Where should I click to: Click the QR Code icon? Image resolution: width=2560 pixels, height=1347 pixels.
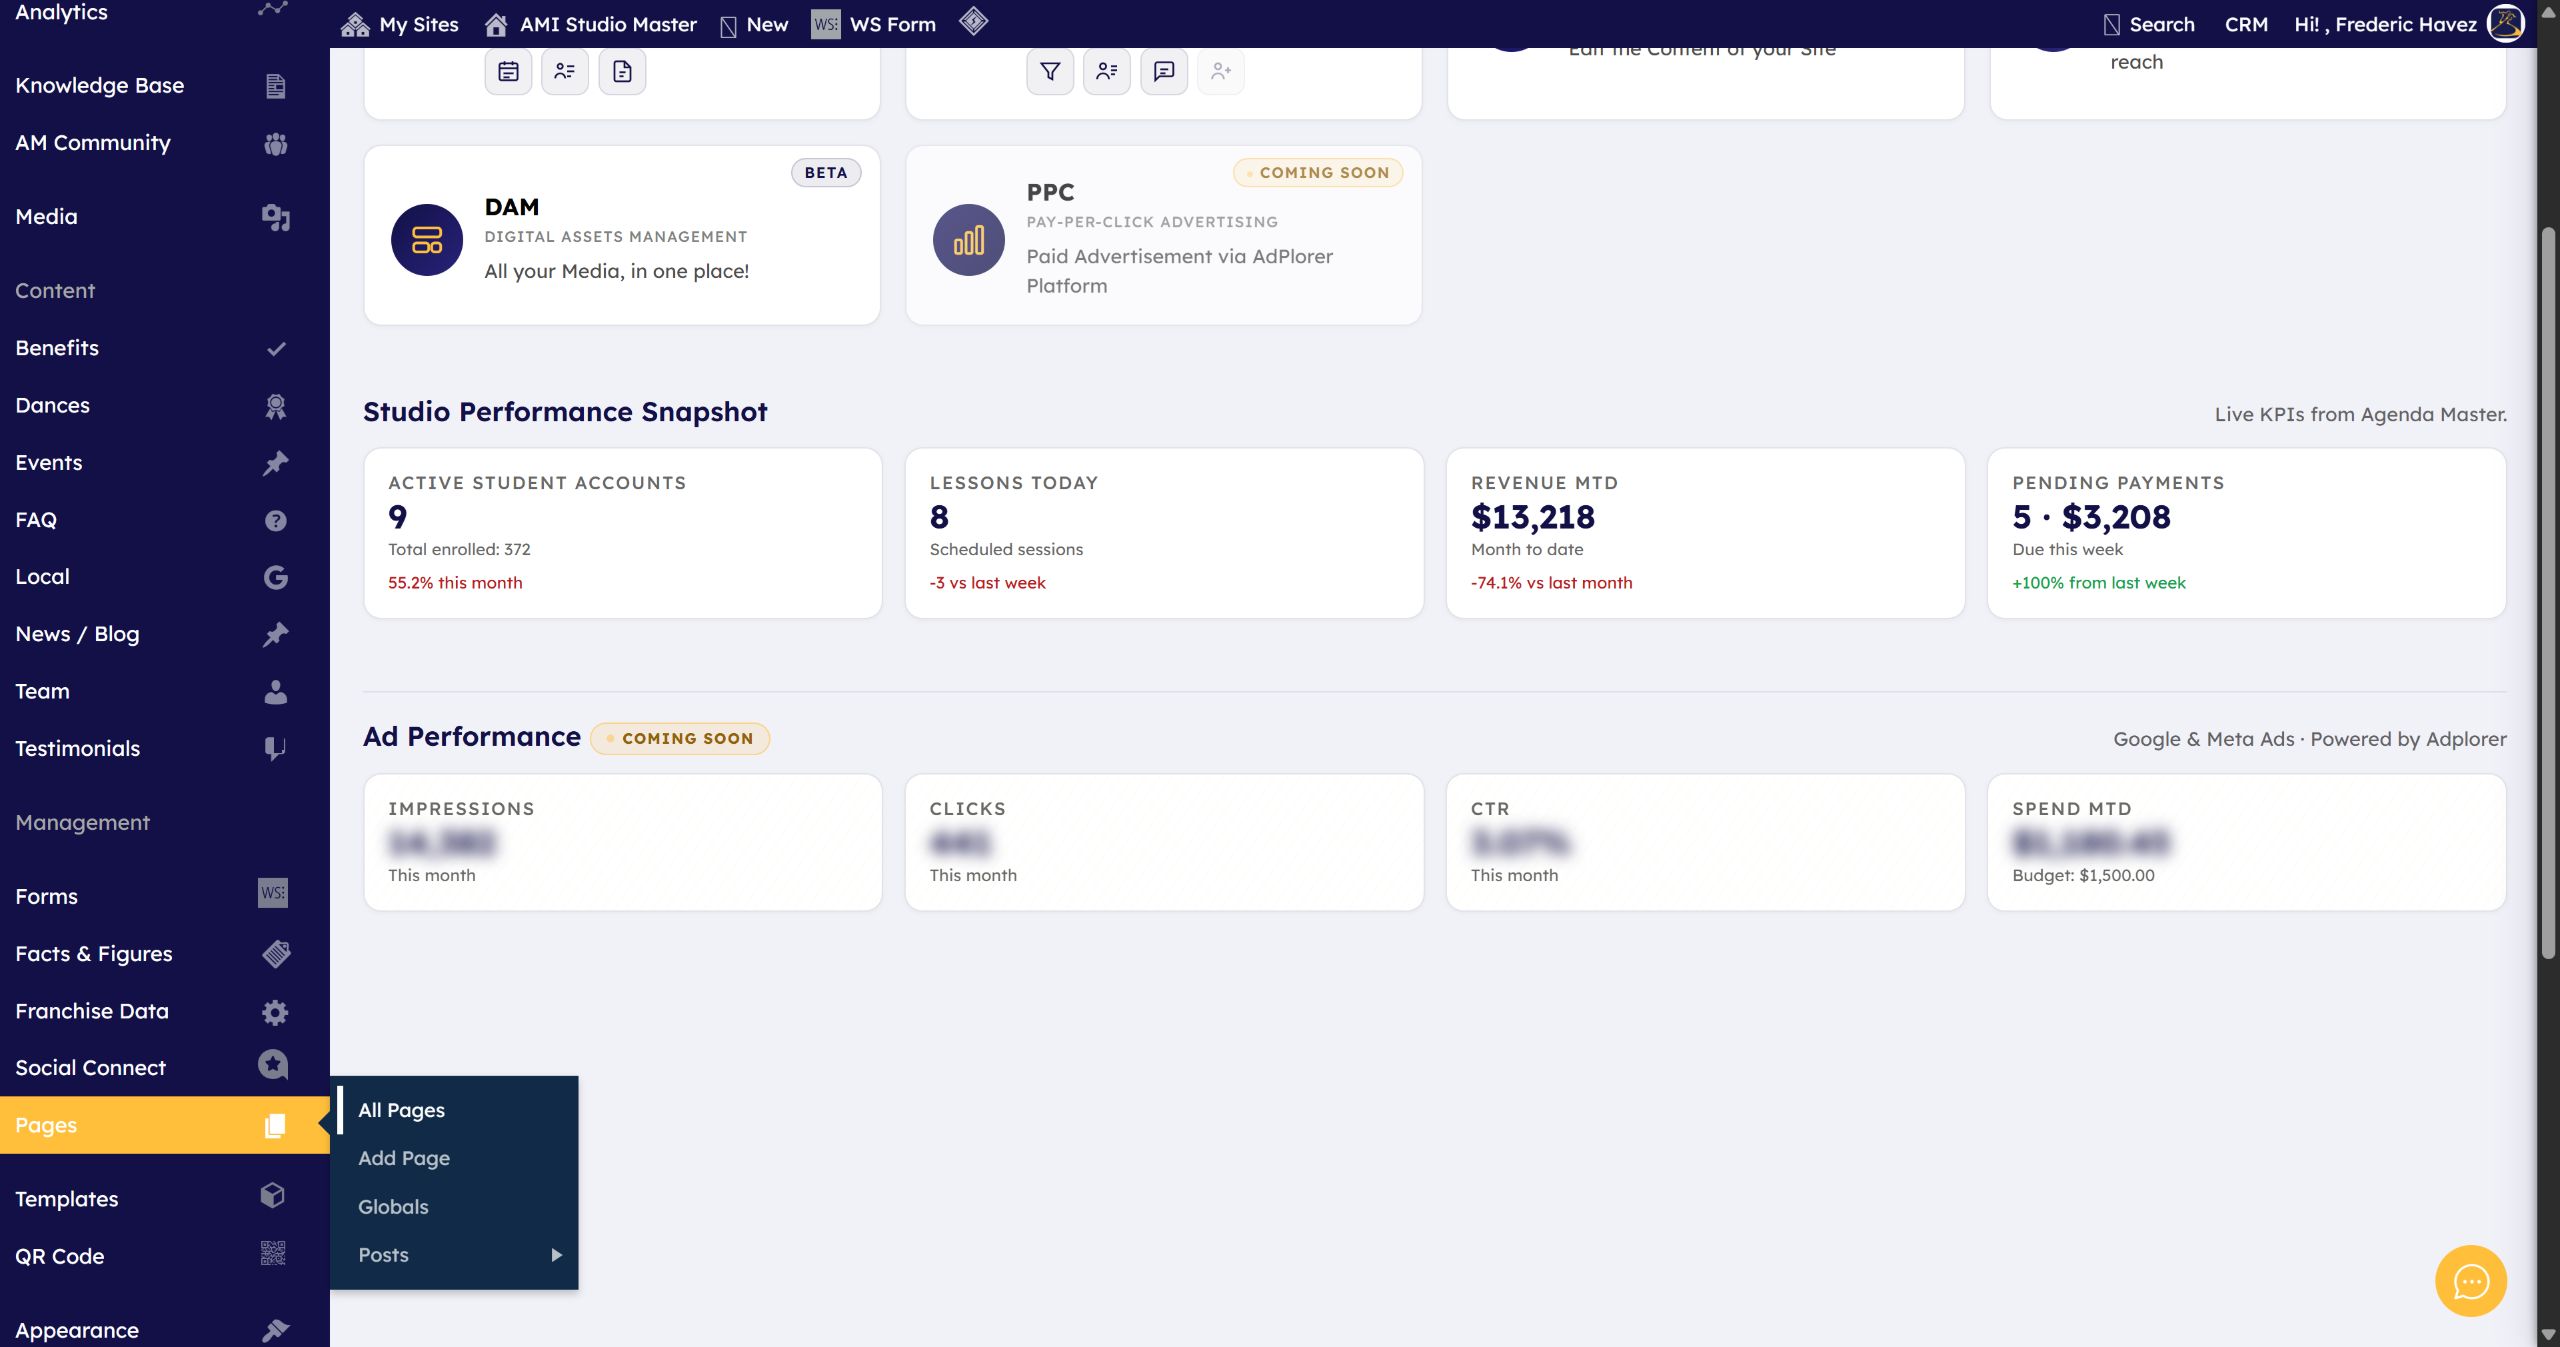[273, 1252]
